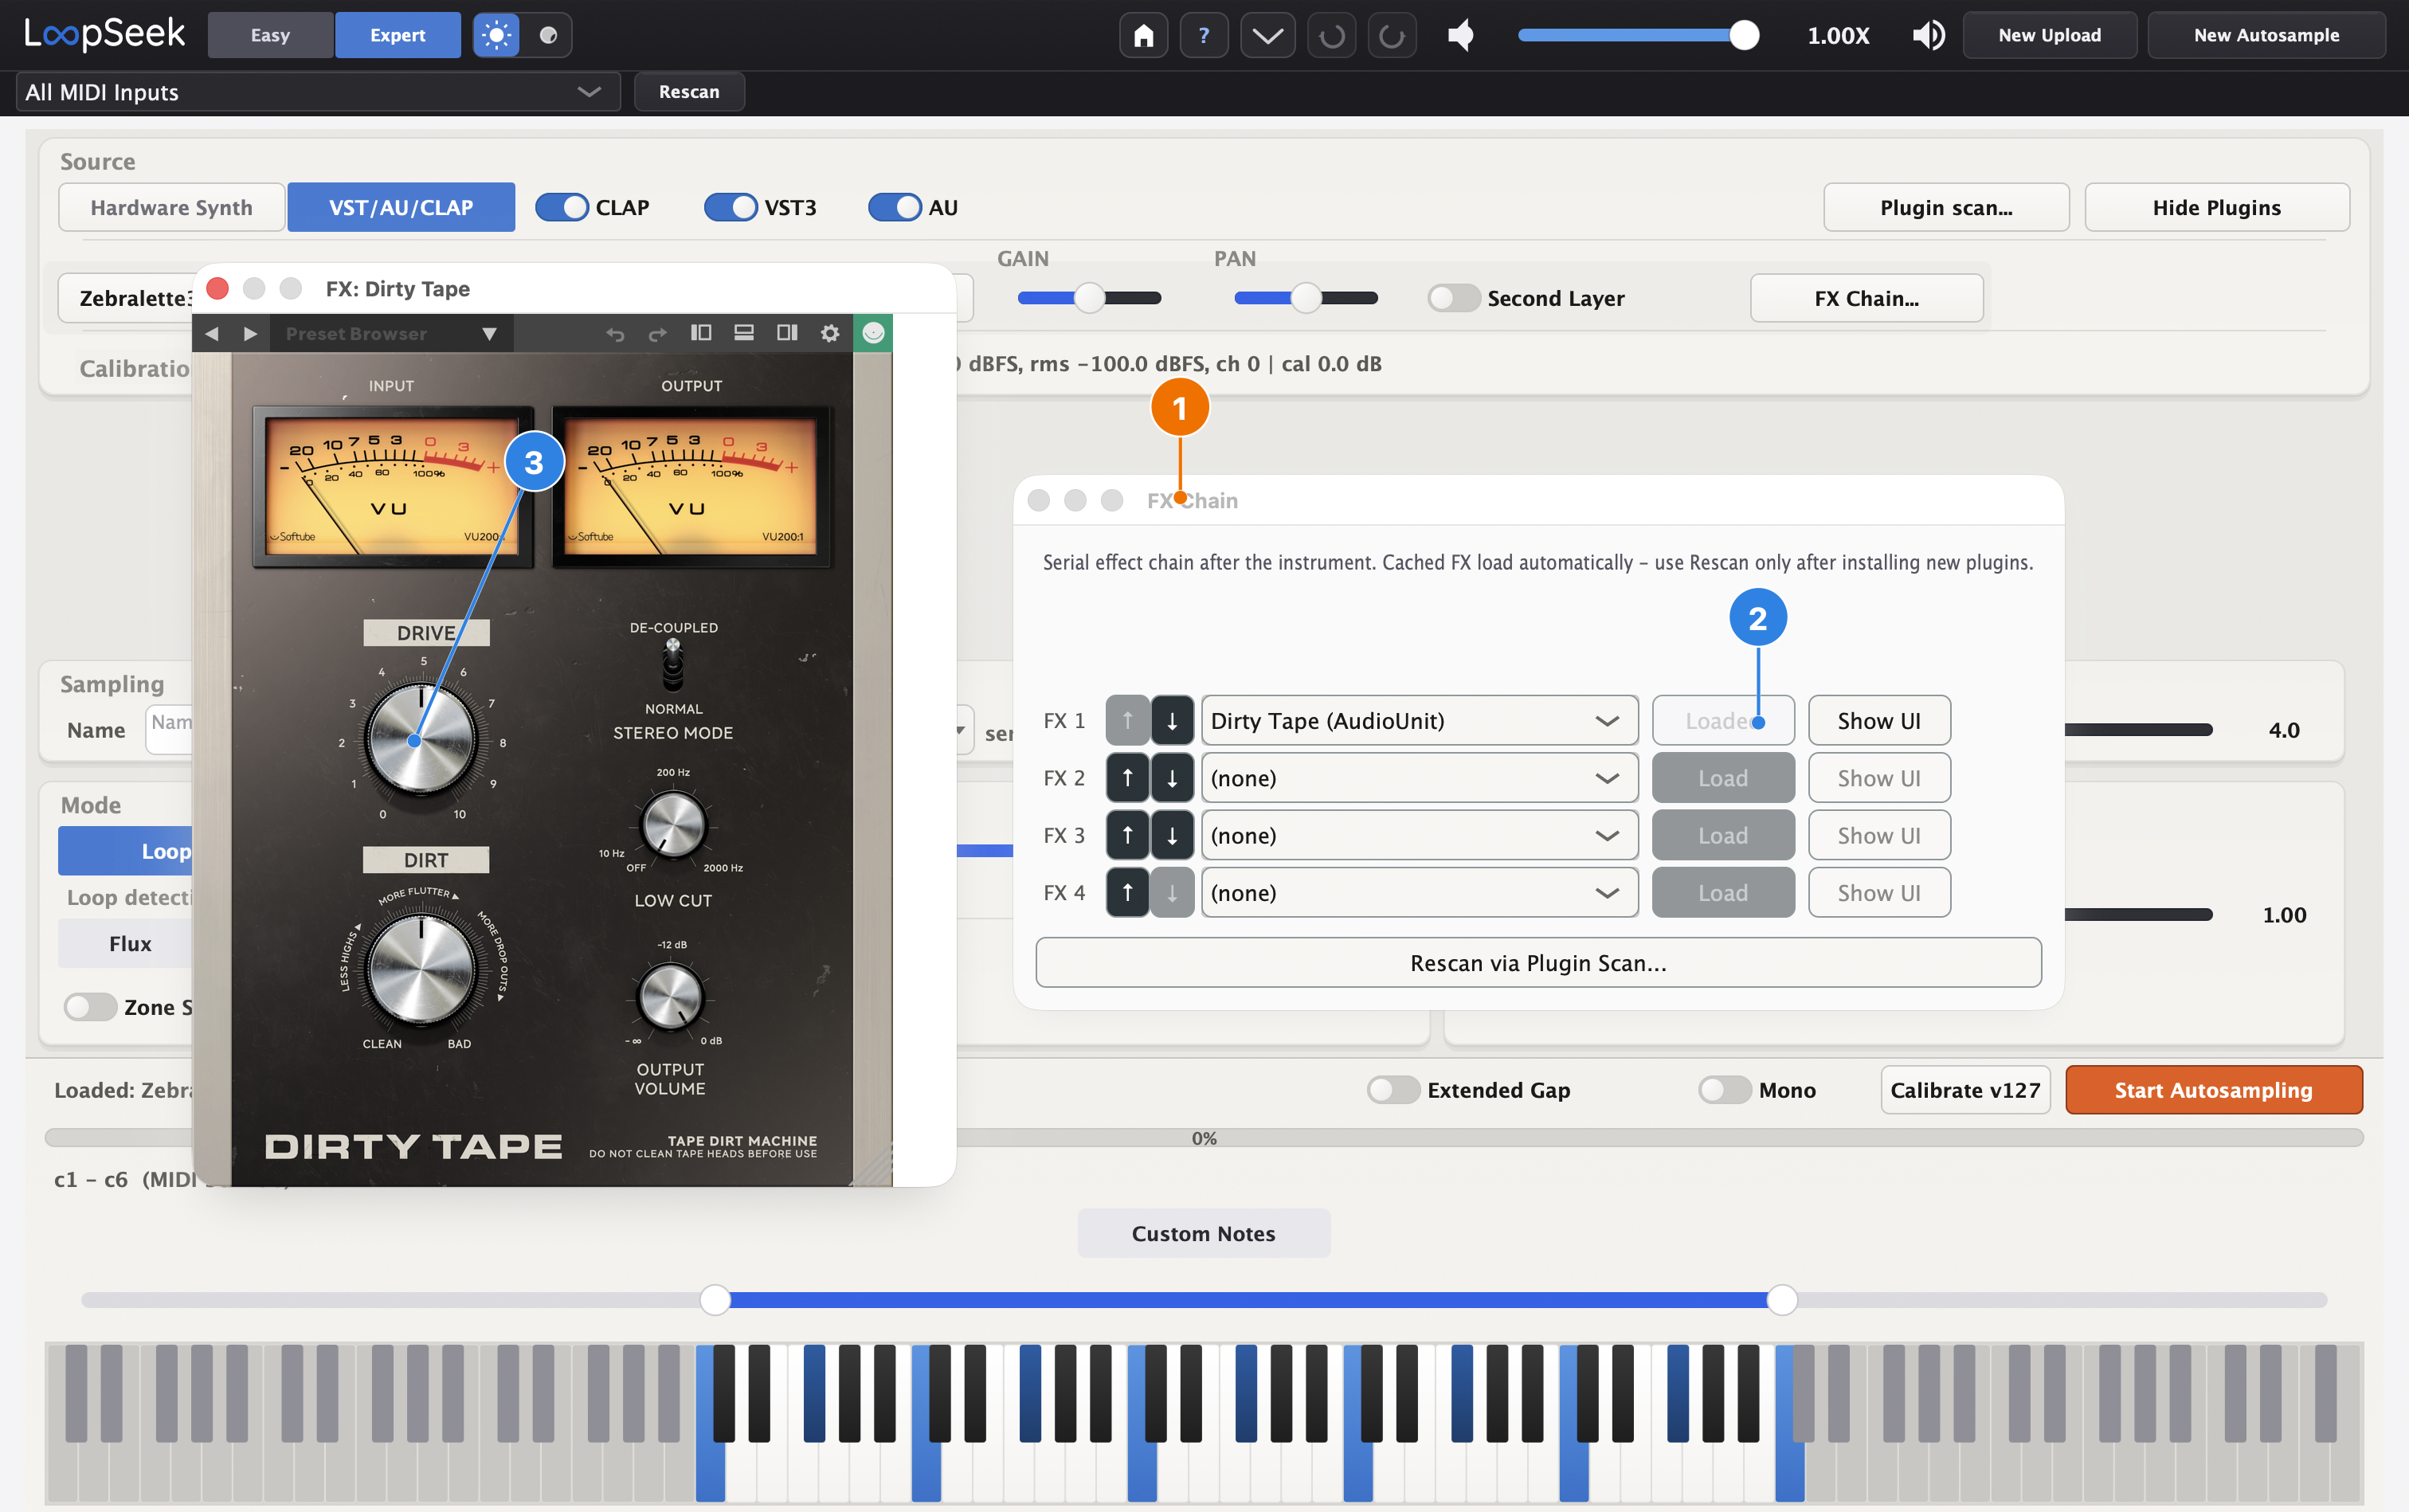Open Dirty Tape plugin settings gear

pos(830,333)
